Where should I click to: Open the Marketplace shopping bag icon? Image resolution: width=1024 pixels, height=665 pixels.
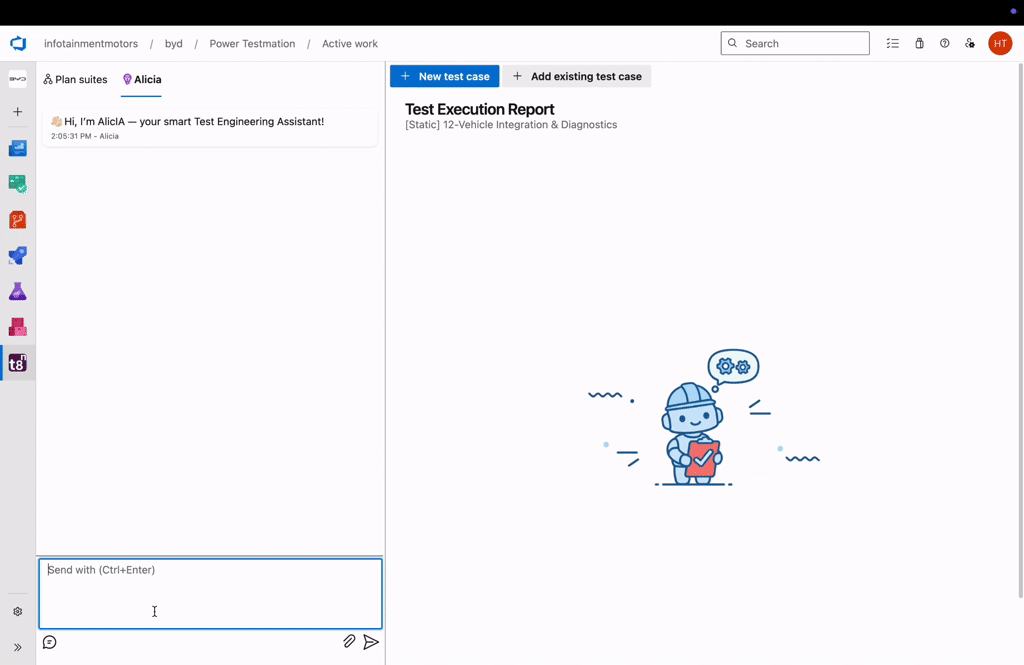pos(919,43)
